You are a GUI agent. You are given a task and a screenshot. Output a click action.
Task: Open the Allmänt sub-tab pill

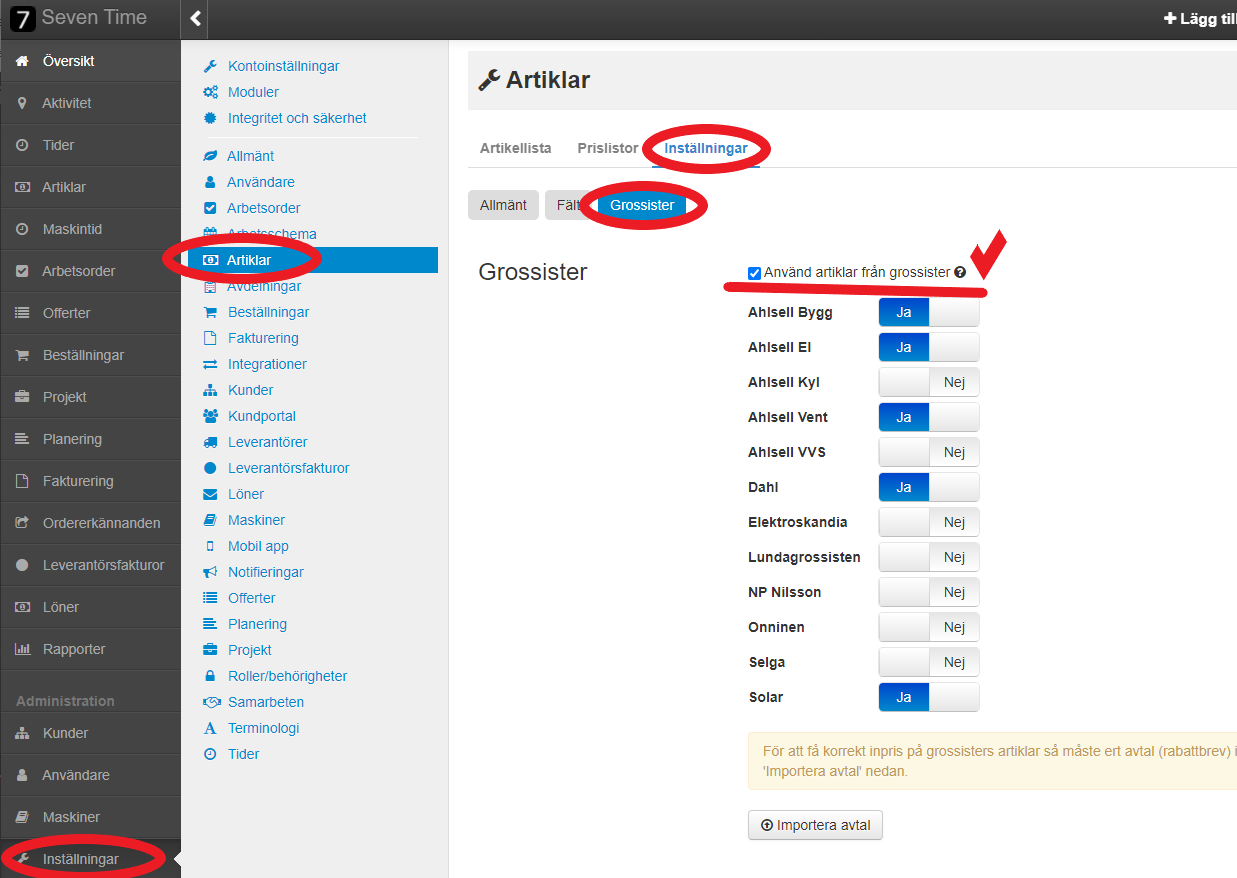[x=503, y=205]
